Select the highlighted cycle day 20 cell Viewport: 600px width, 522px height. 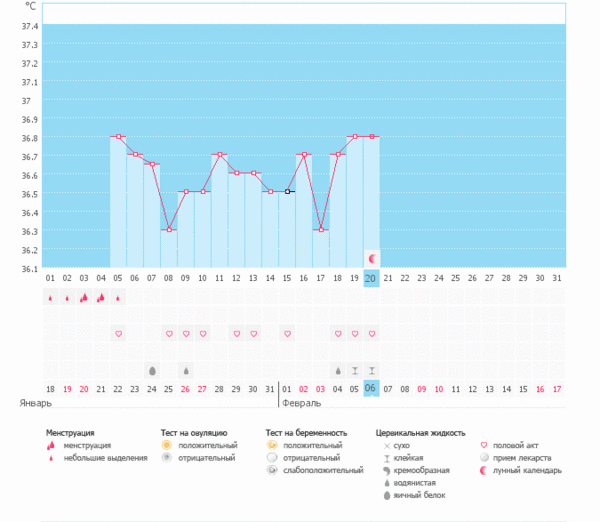point(371,278)
